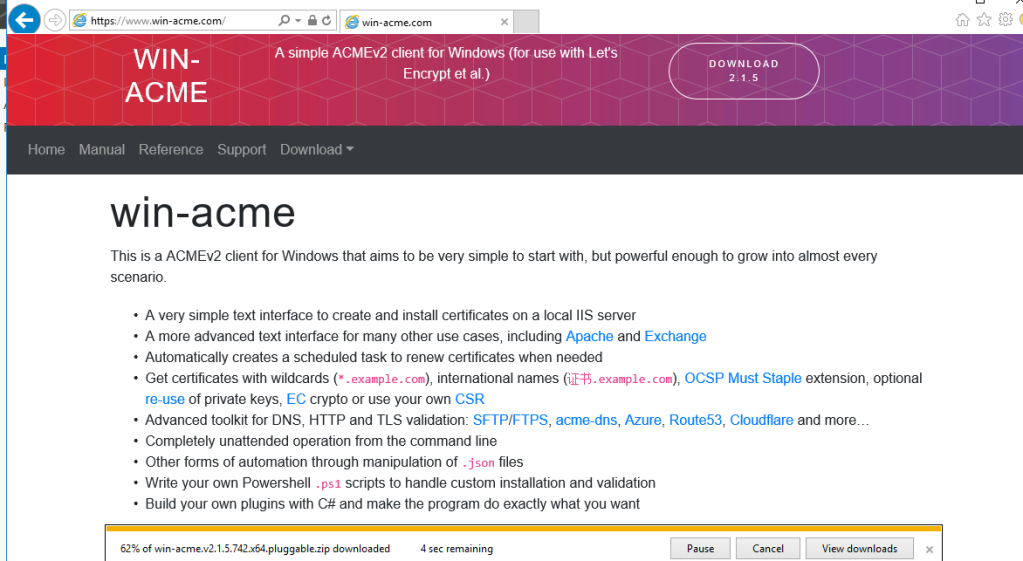Open the Azure validation link

pyautogui.click(x=643, y=420)
